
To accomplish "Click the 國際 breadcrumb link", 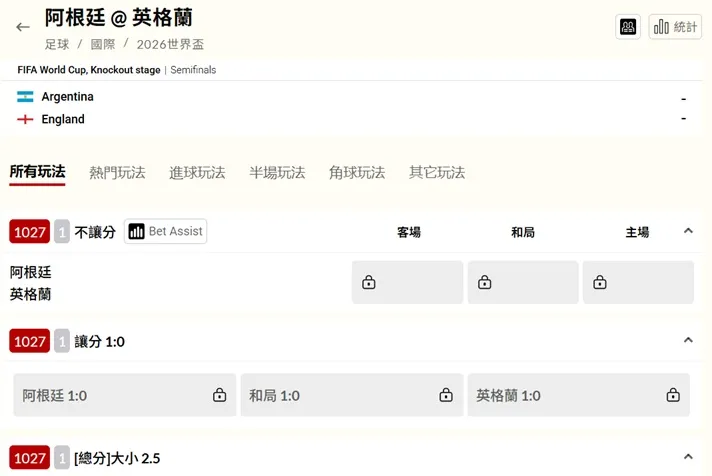I will pos(103,45).
